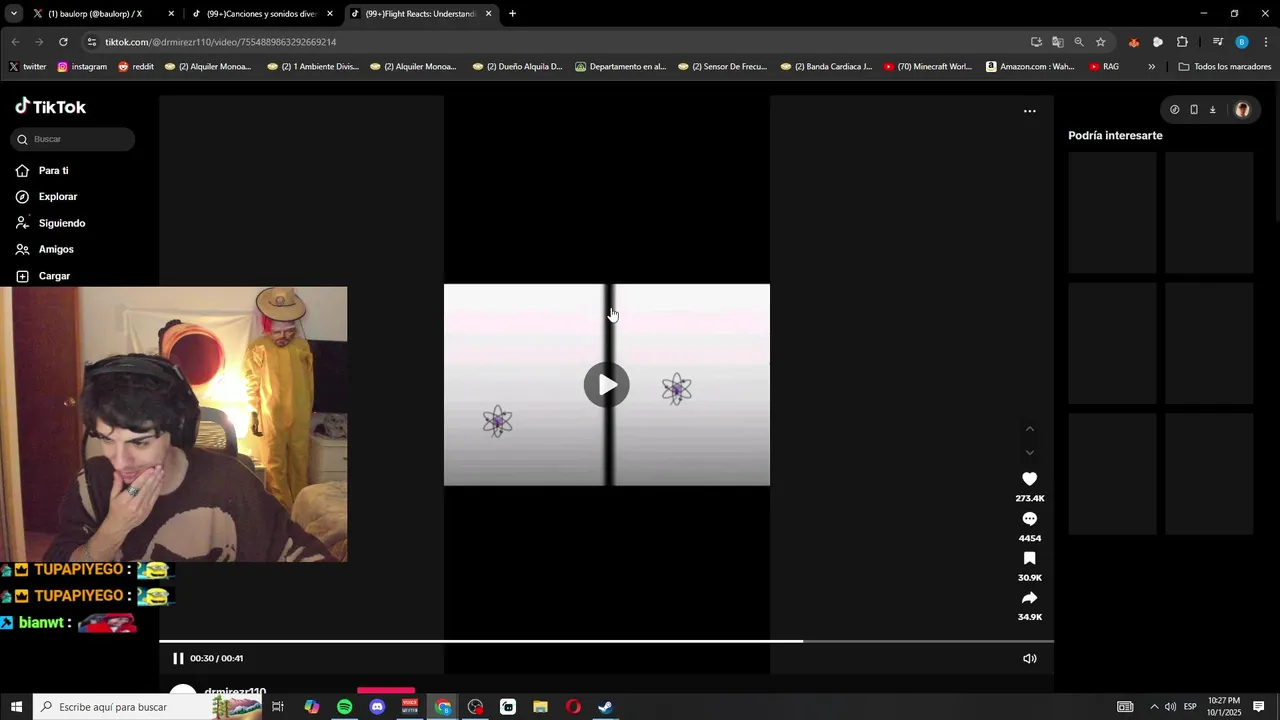Open the media controls icon
The width and height of the screenshot is (1280, 720).
[x=1217, y=42]
